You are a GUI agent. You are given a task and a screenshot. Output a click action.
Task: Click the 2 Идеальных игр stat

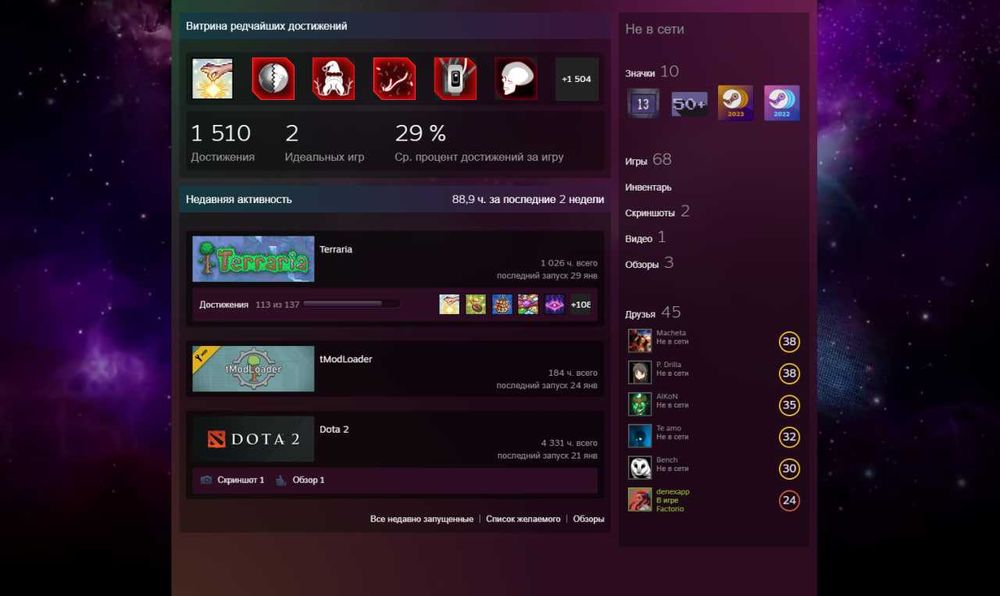(x=324, y=143)
